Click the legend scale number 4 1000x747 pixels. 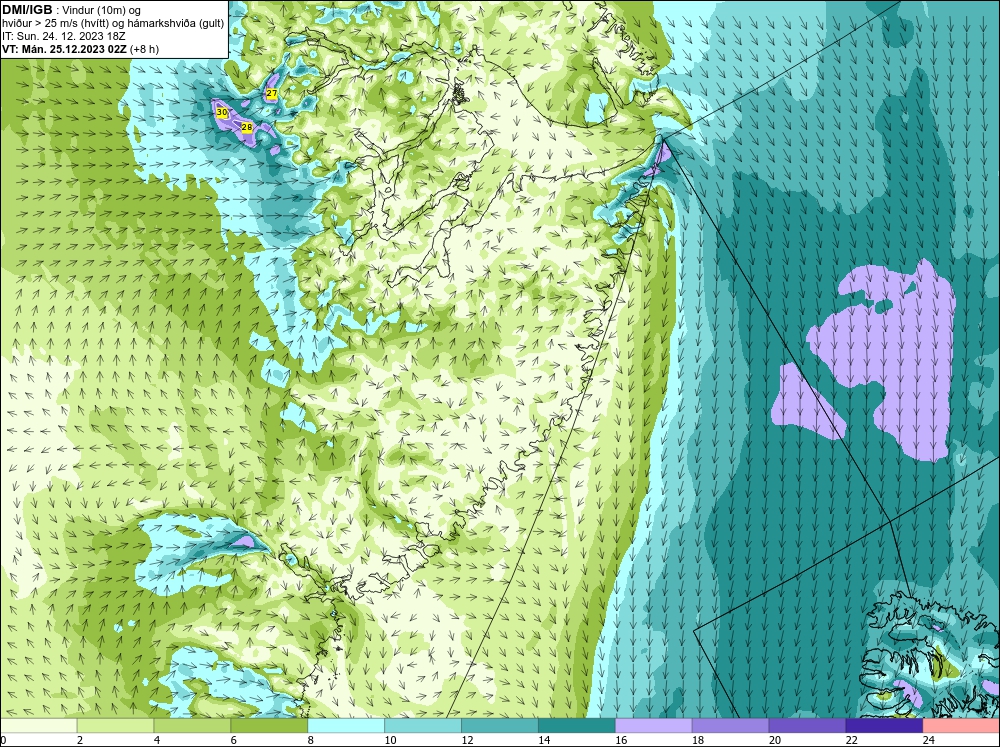click(157, 740)
